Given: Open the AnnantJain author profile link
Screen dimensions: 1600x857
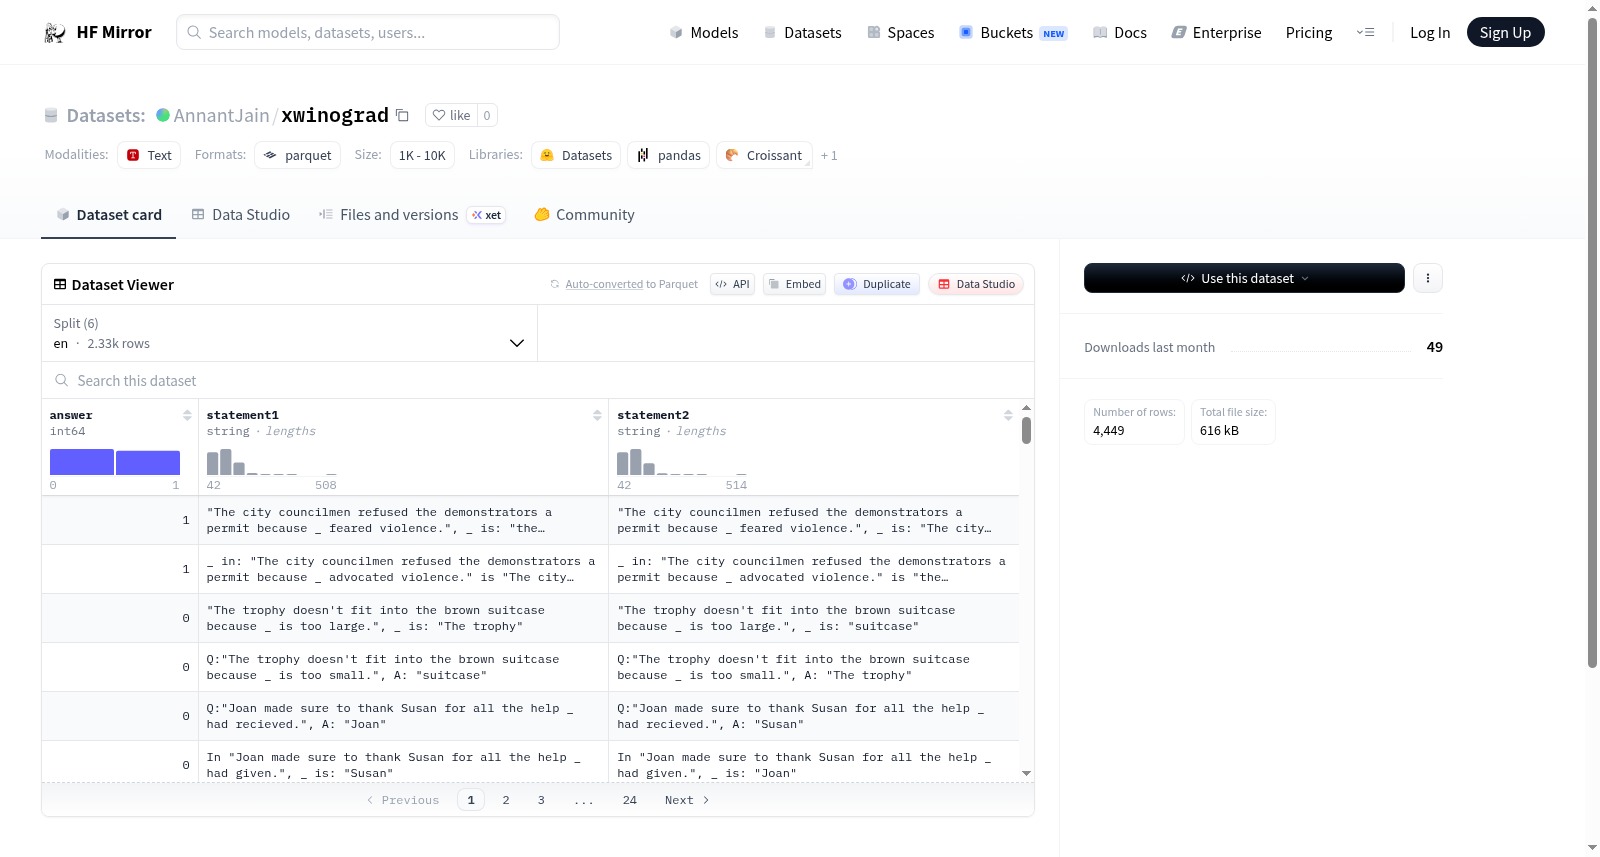Looking at the screenshot, I should coord(221,115).
